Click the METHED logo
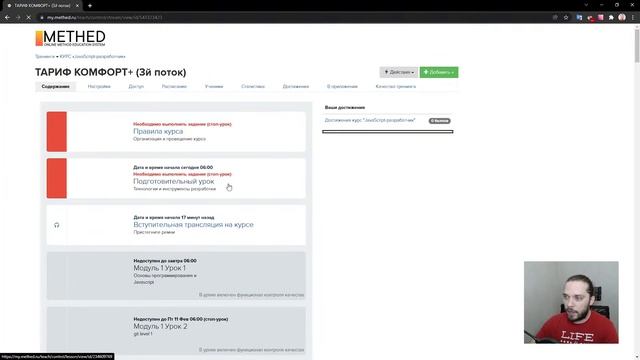Image resolution: width=640 pixels, height=360 pixels. (x=70, y=38)
